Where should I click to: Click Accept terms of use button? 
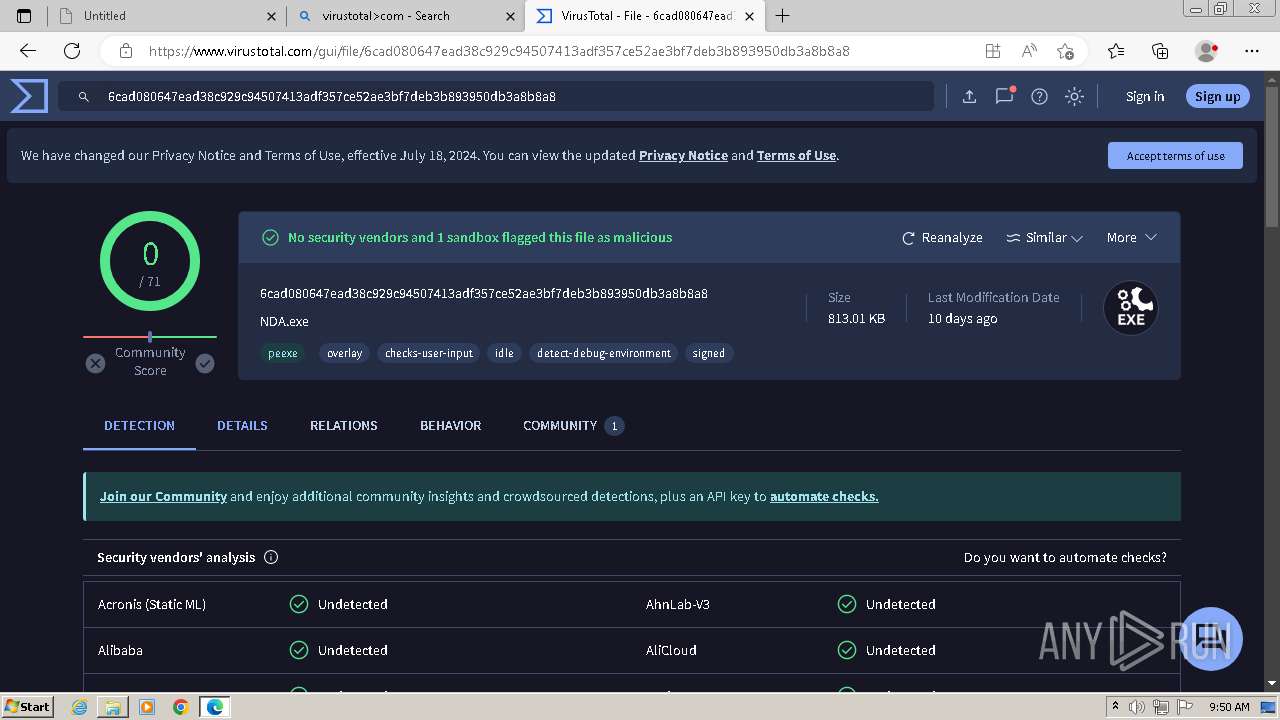1175,156
